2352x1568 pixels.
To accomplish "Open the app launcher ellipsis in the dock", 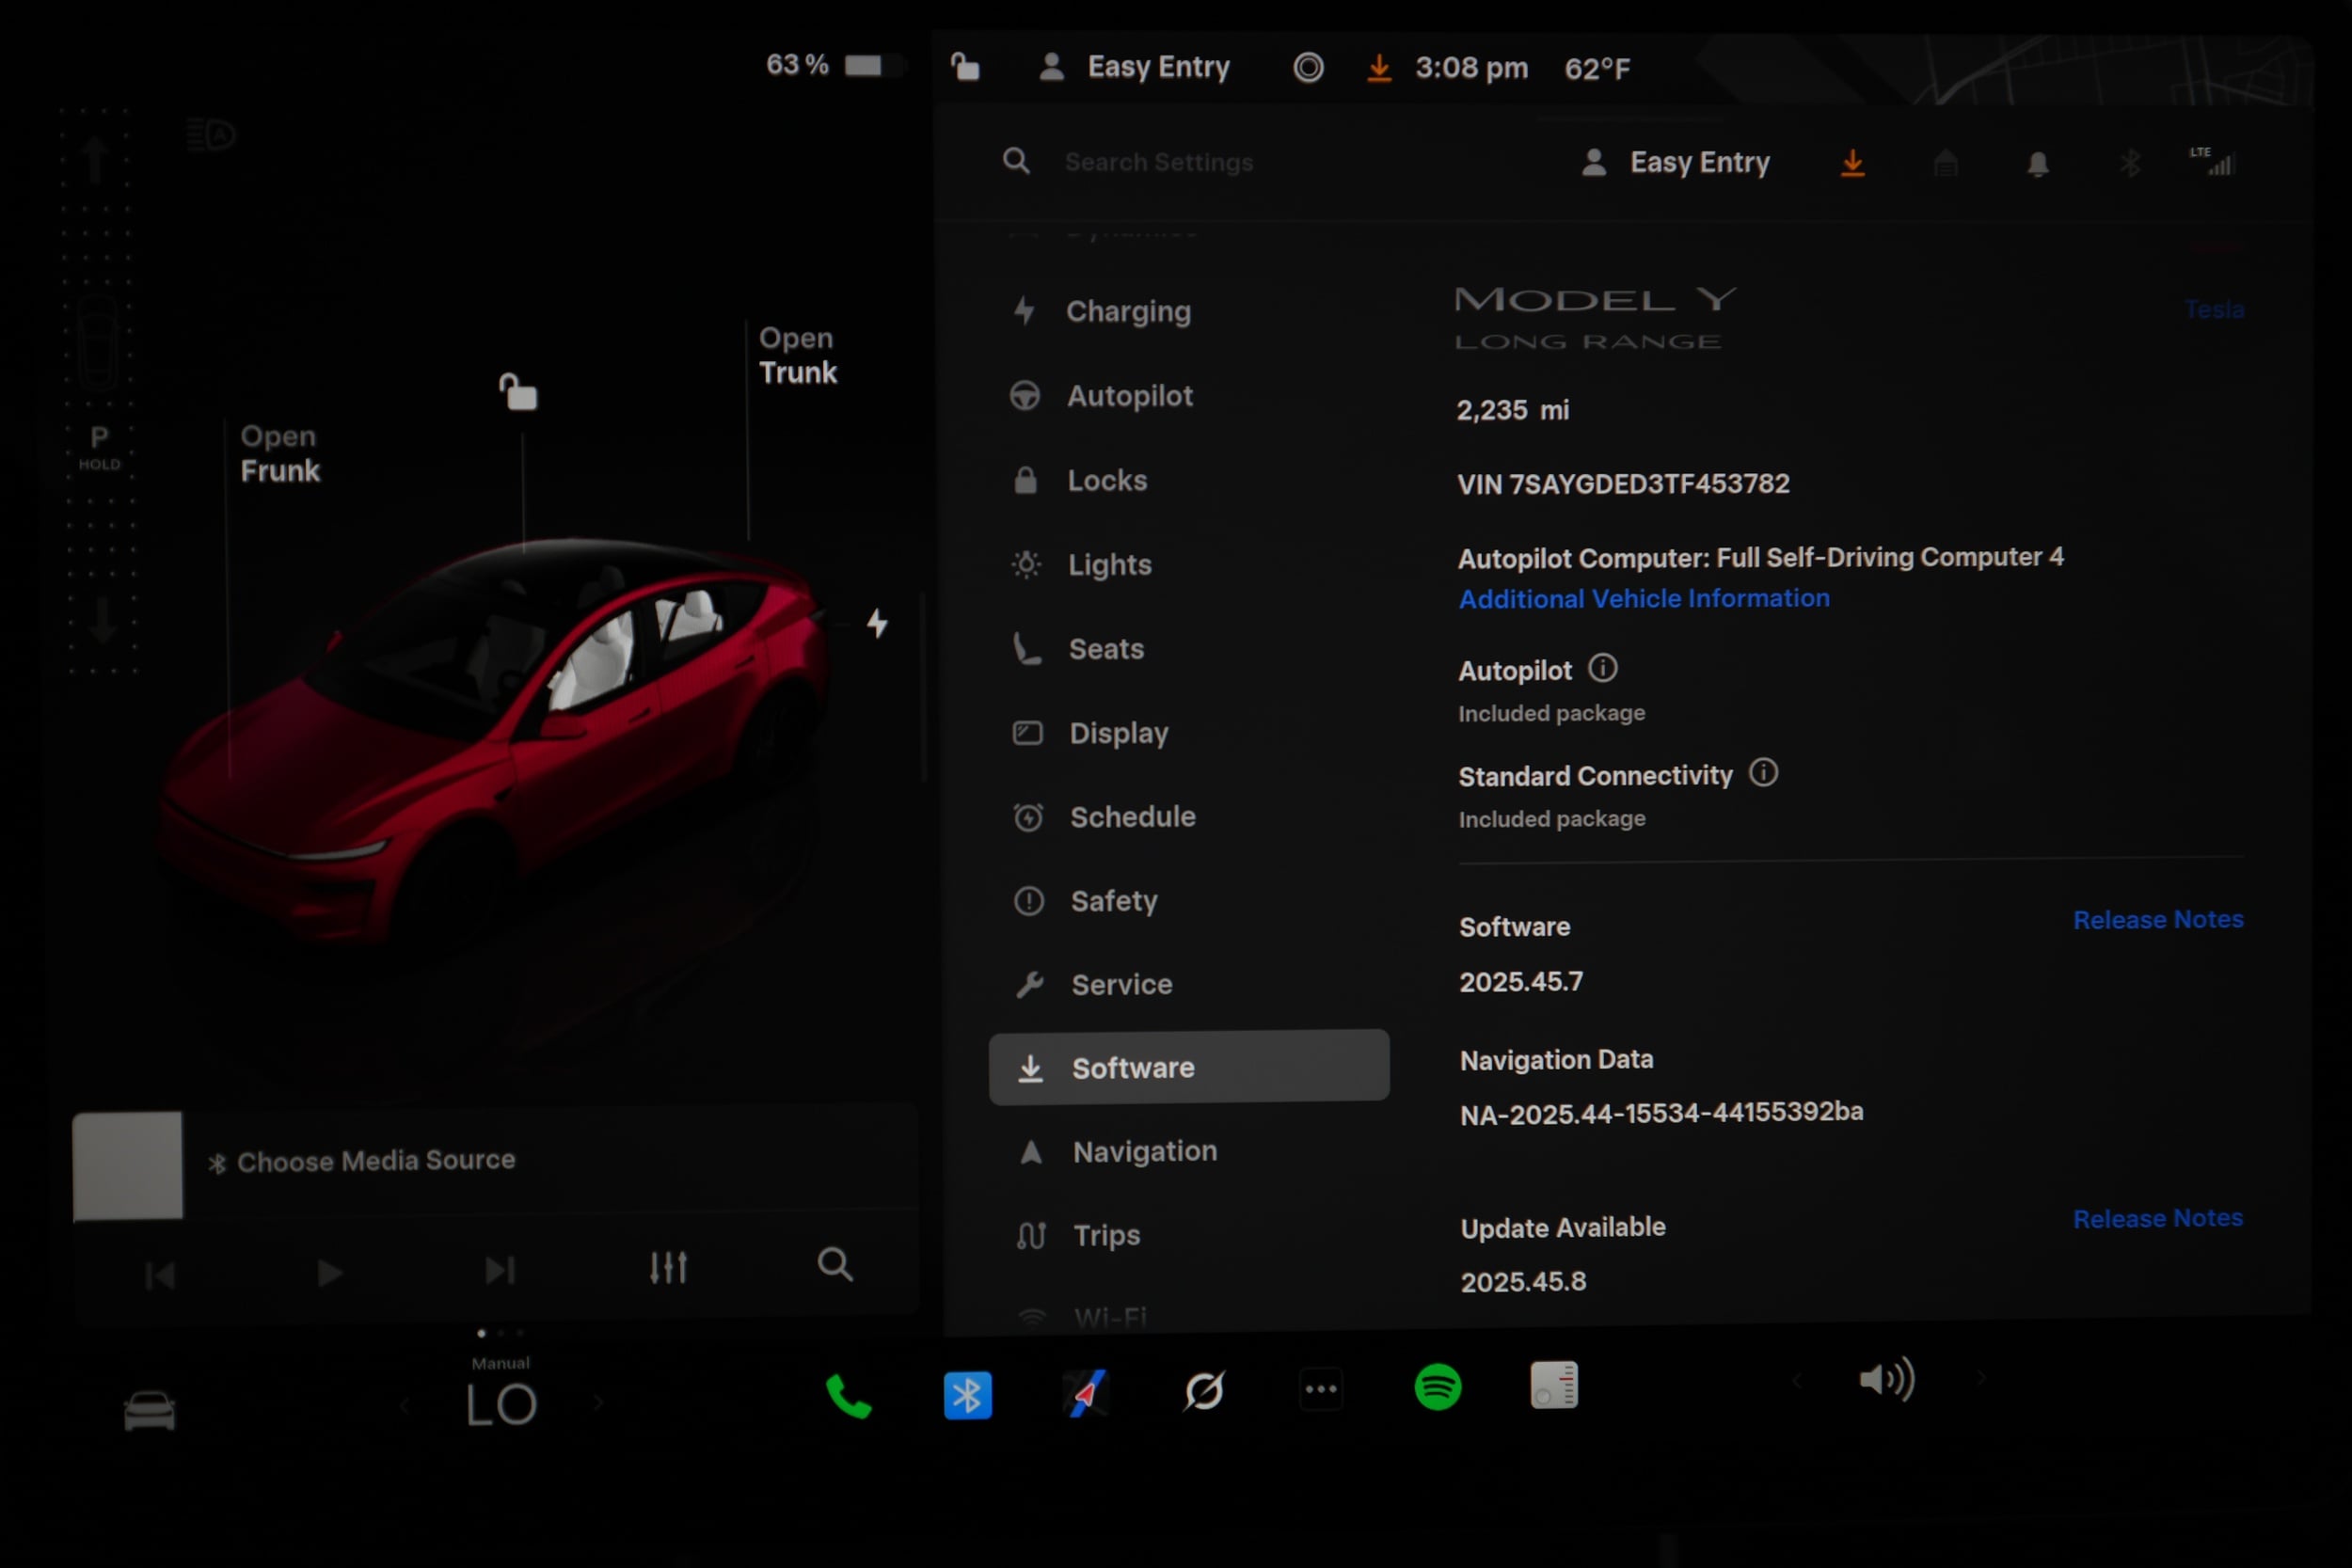I will [1321, 1388].
